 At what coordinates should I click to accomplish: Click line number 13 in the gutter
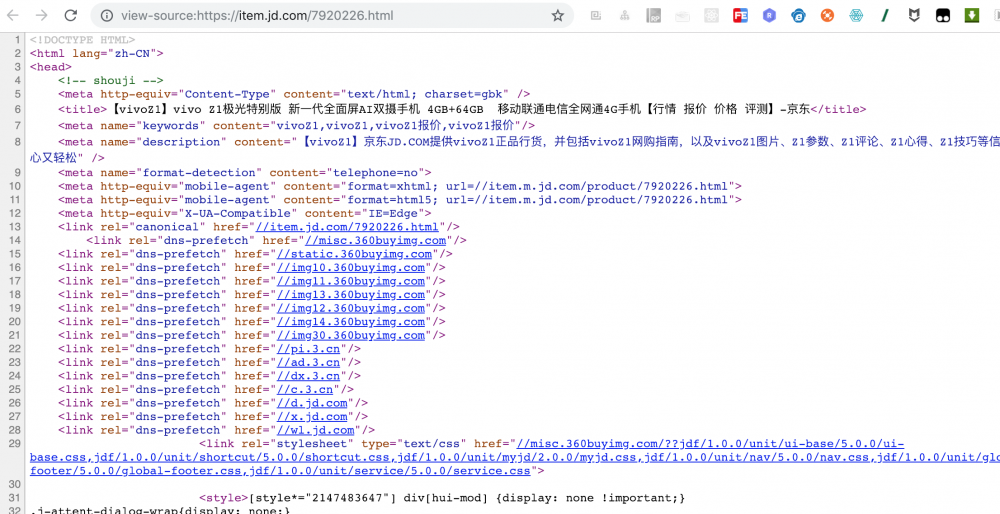coord(15,227)
